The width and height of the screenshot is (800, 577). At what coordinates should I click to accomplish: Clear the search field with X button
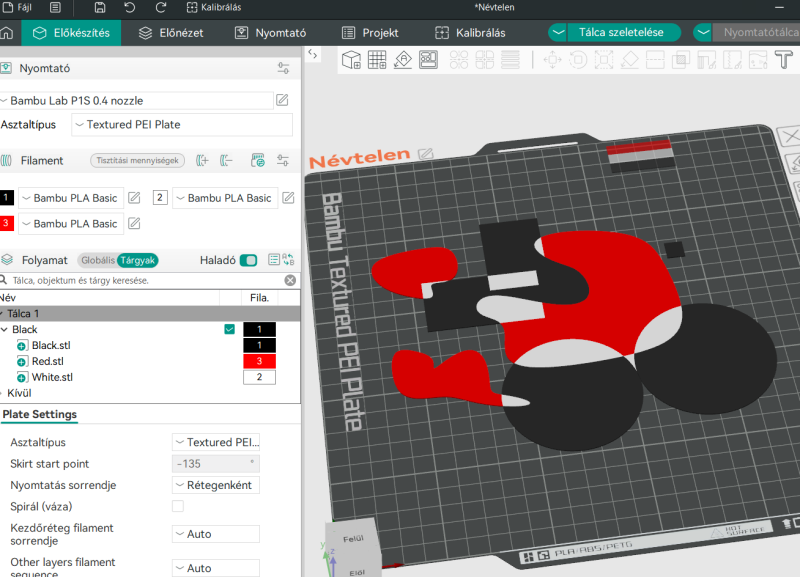point(290,280)
